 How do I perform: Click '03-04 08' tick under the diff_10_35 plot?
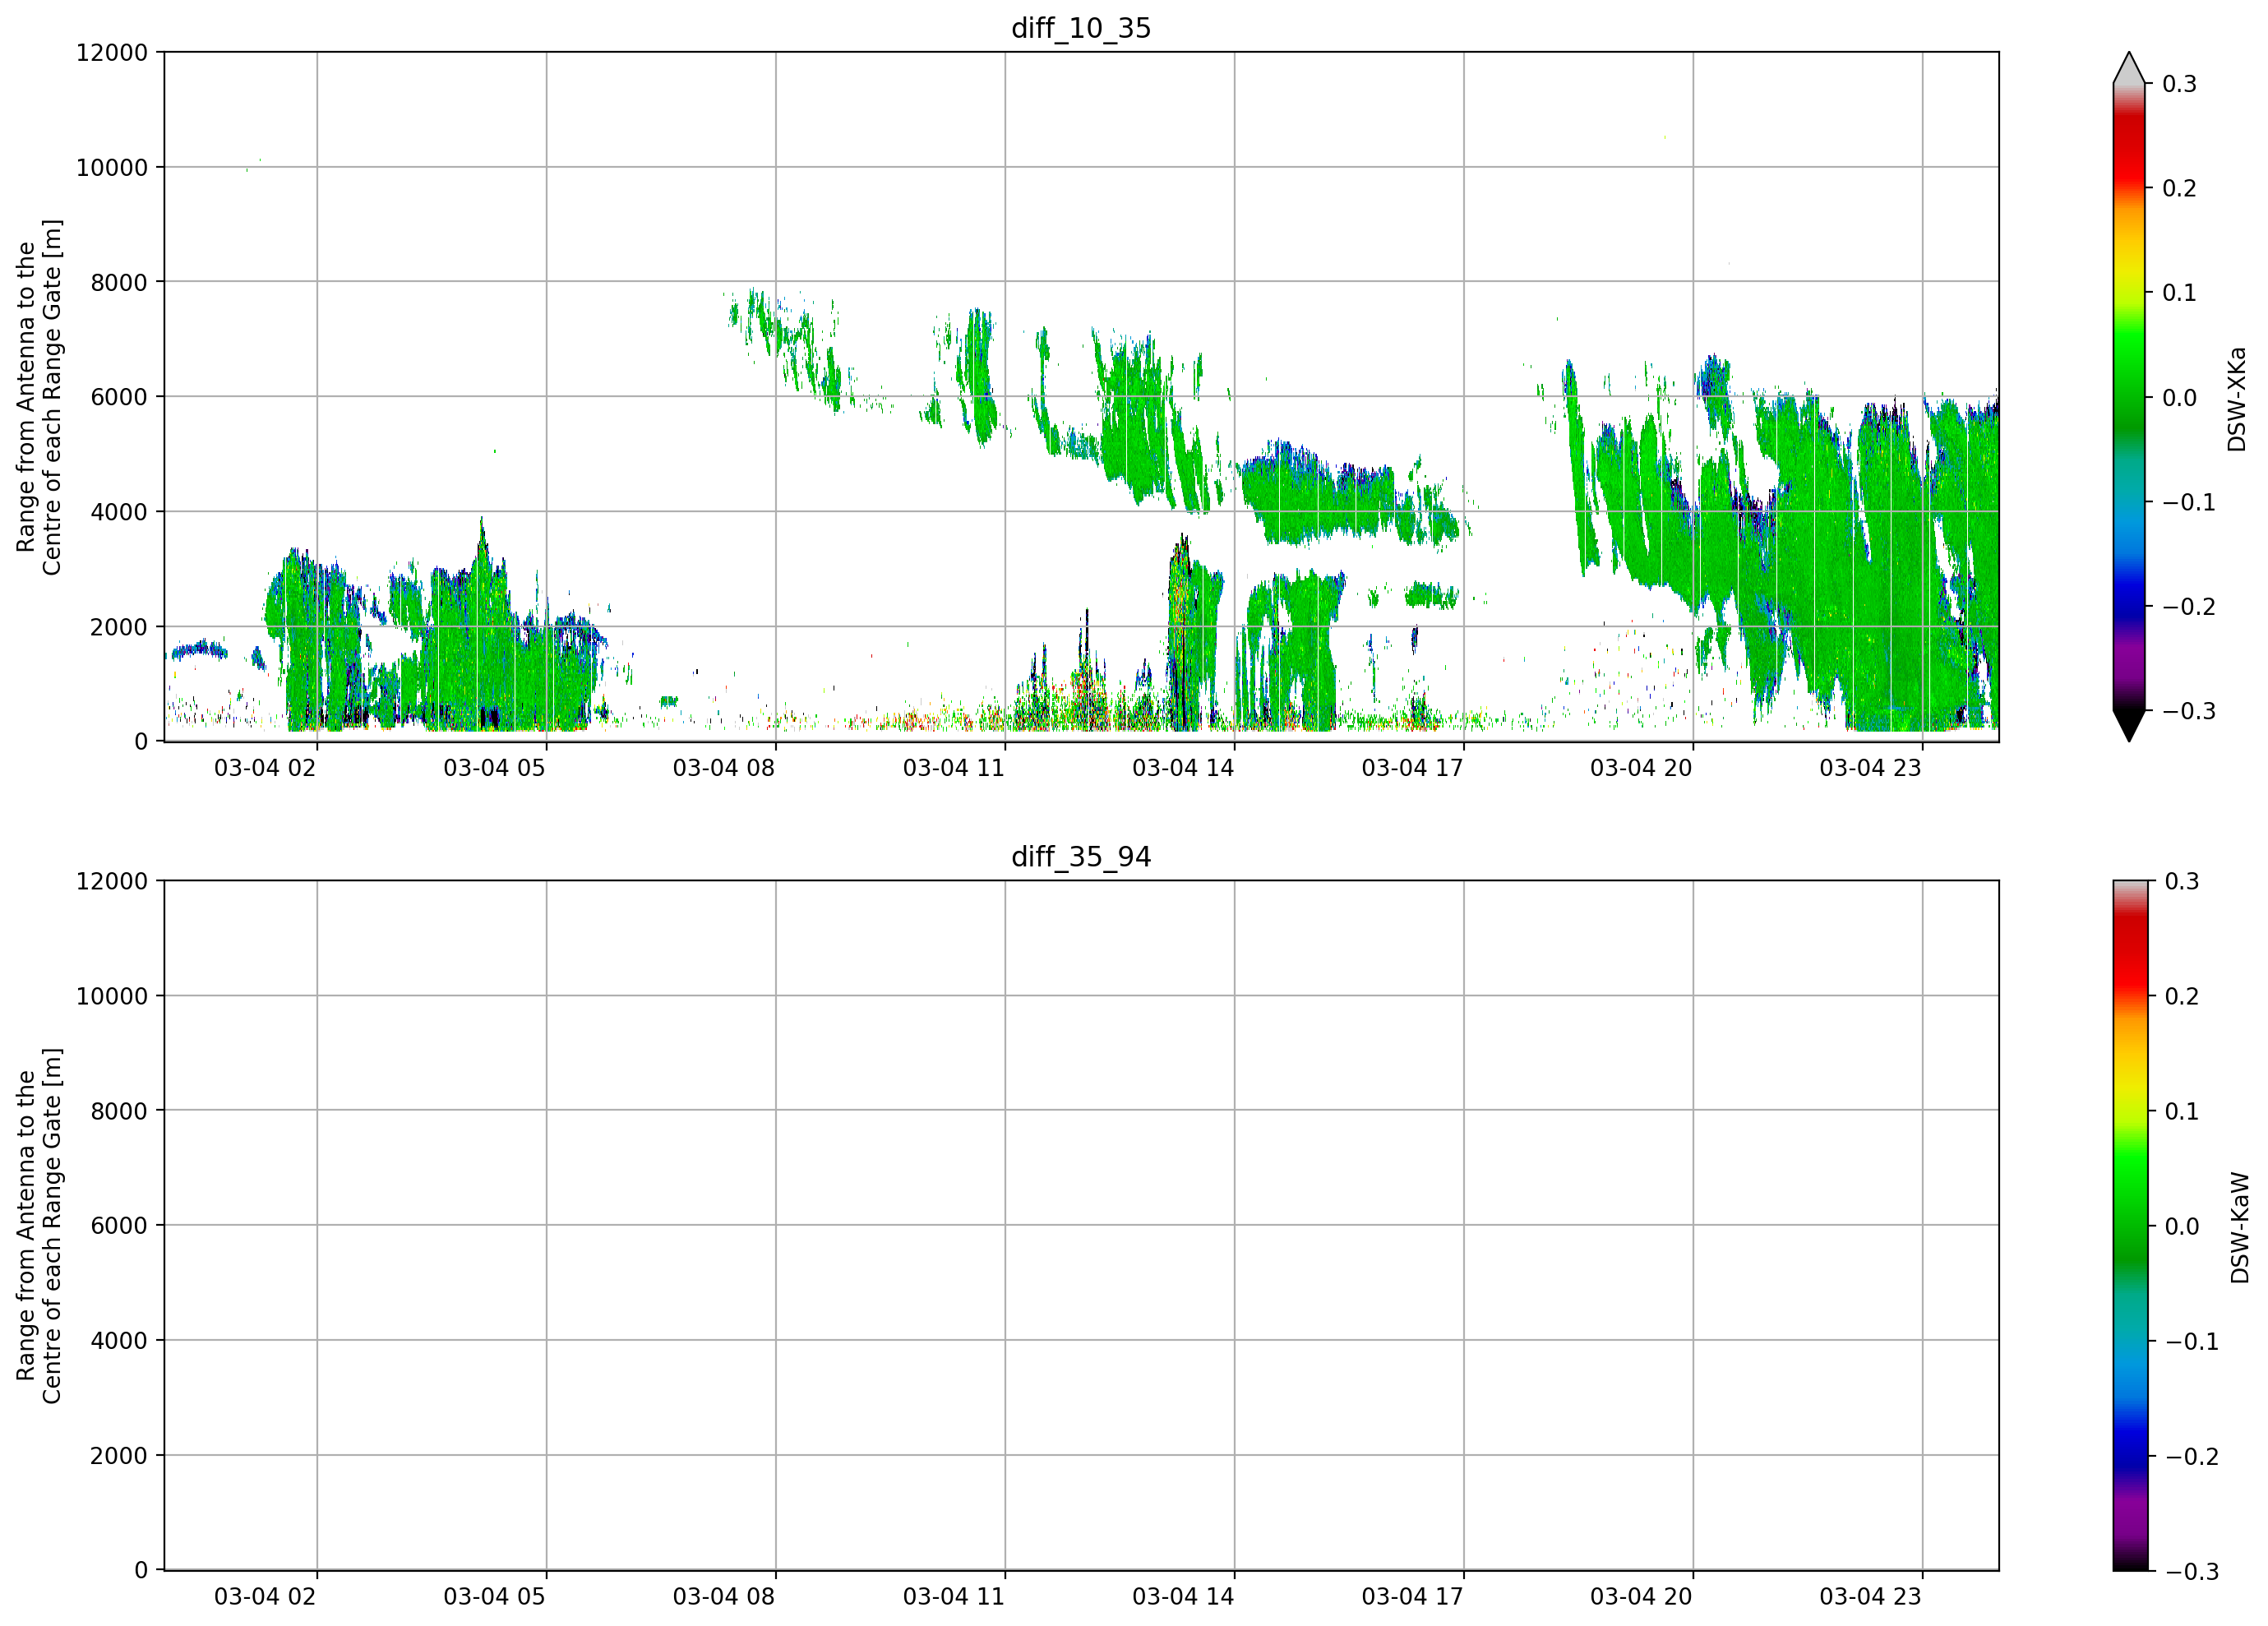click(724, 768)
